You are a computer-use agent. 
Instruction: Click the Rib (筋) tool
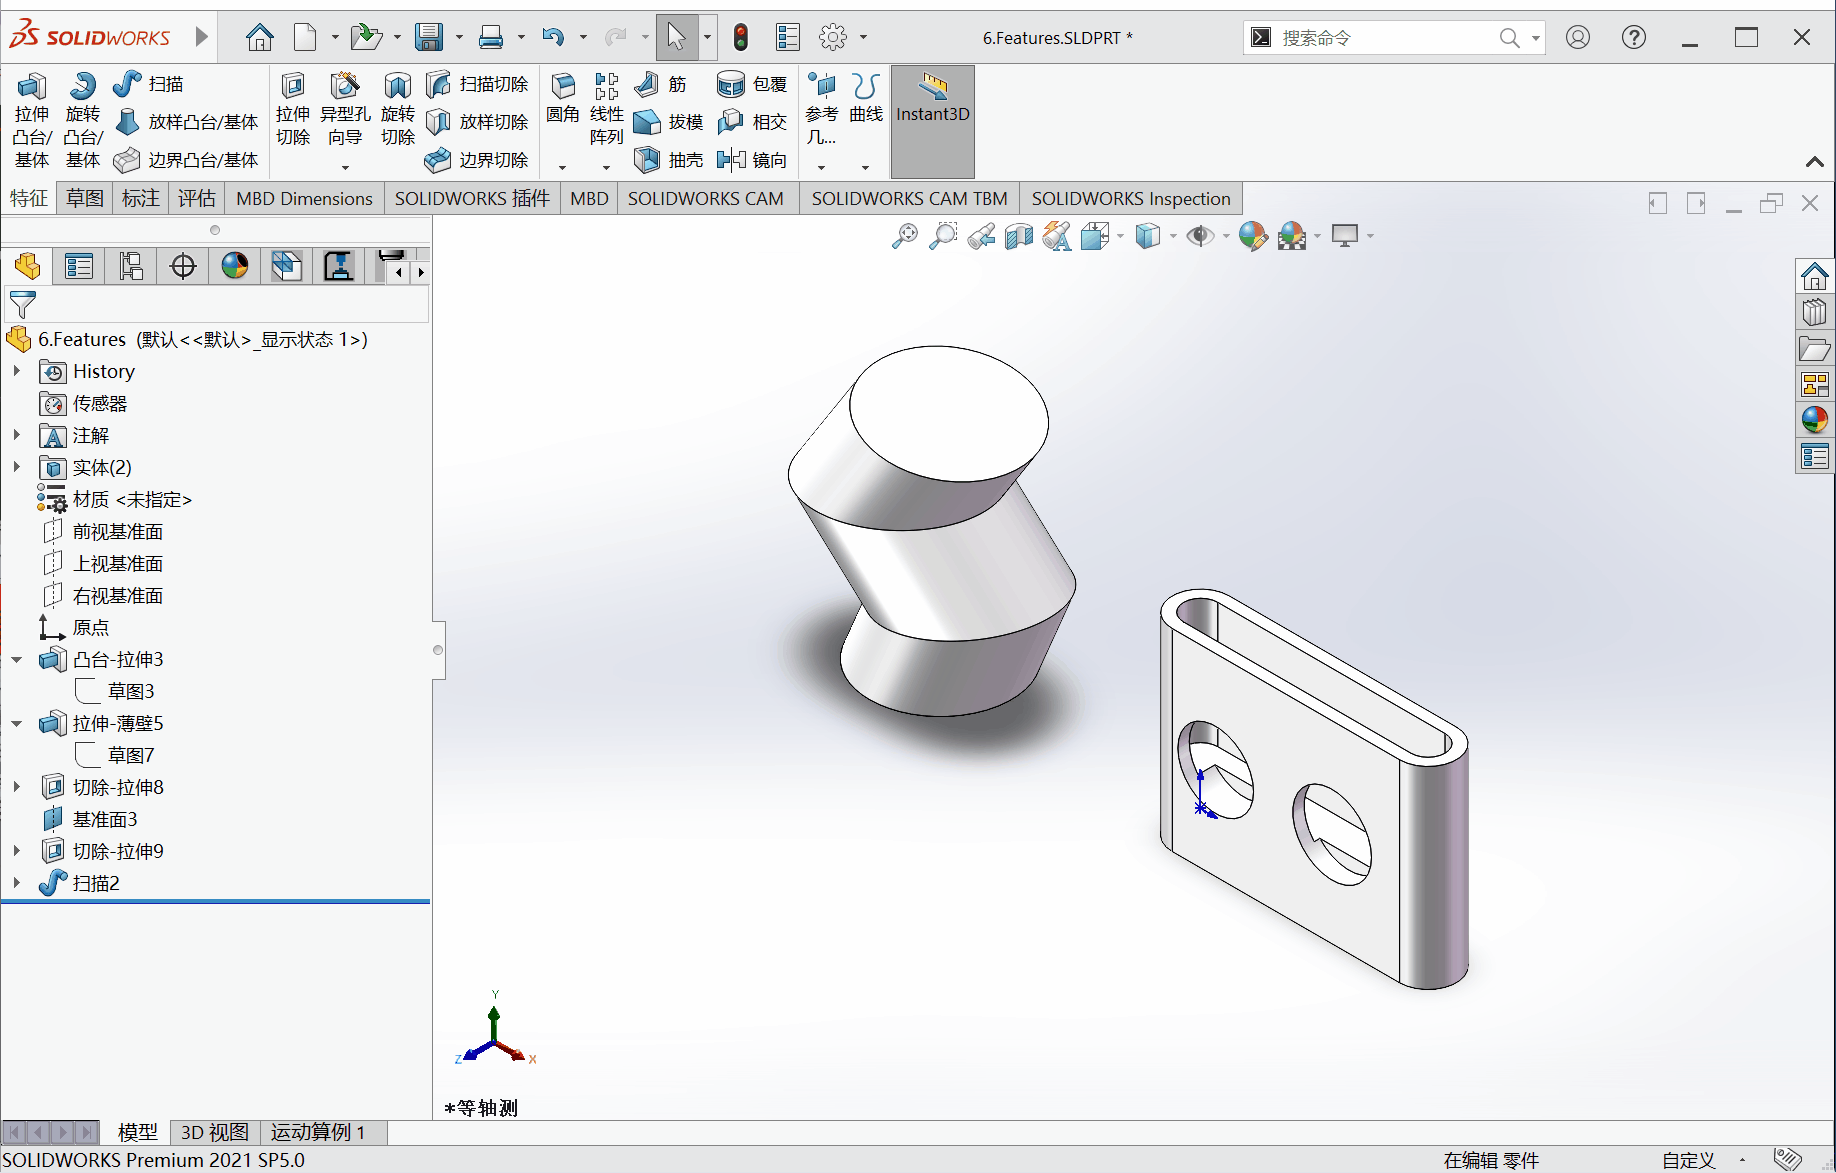click(661, 84)
